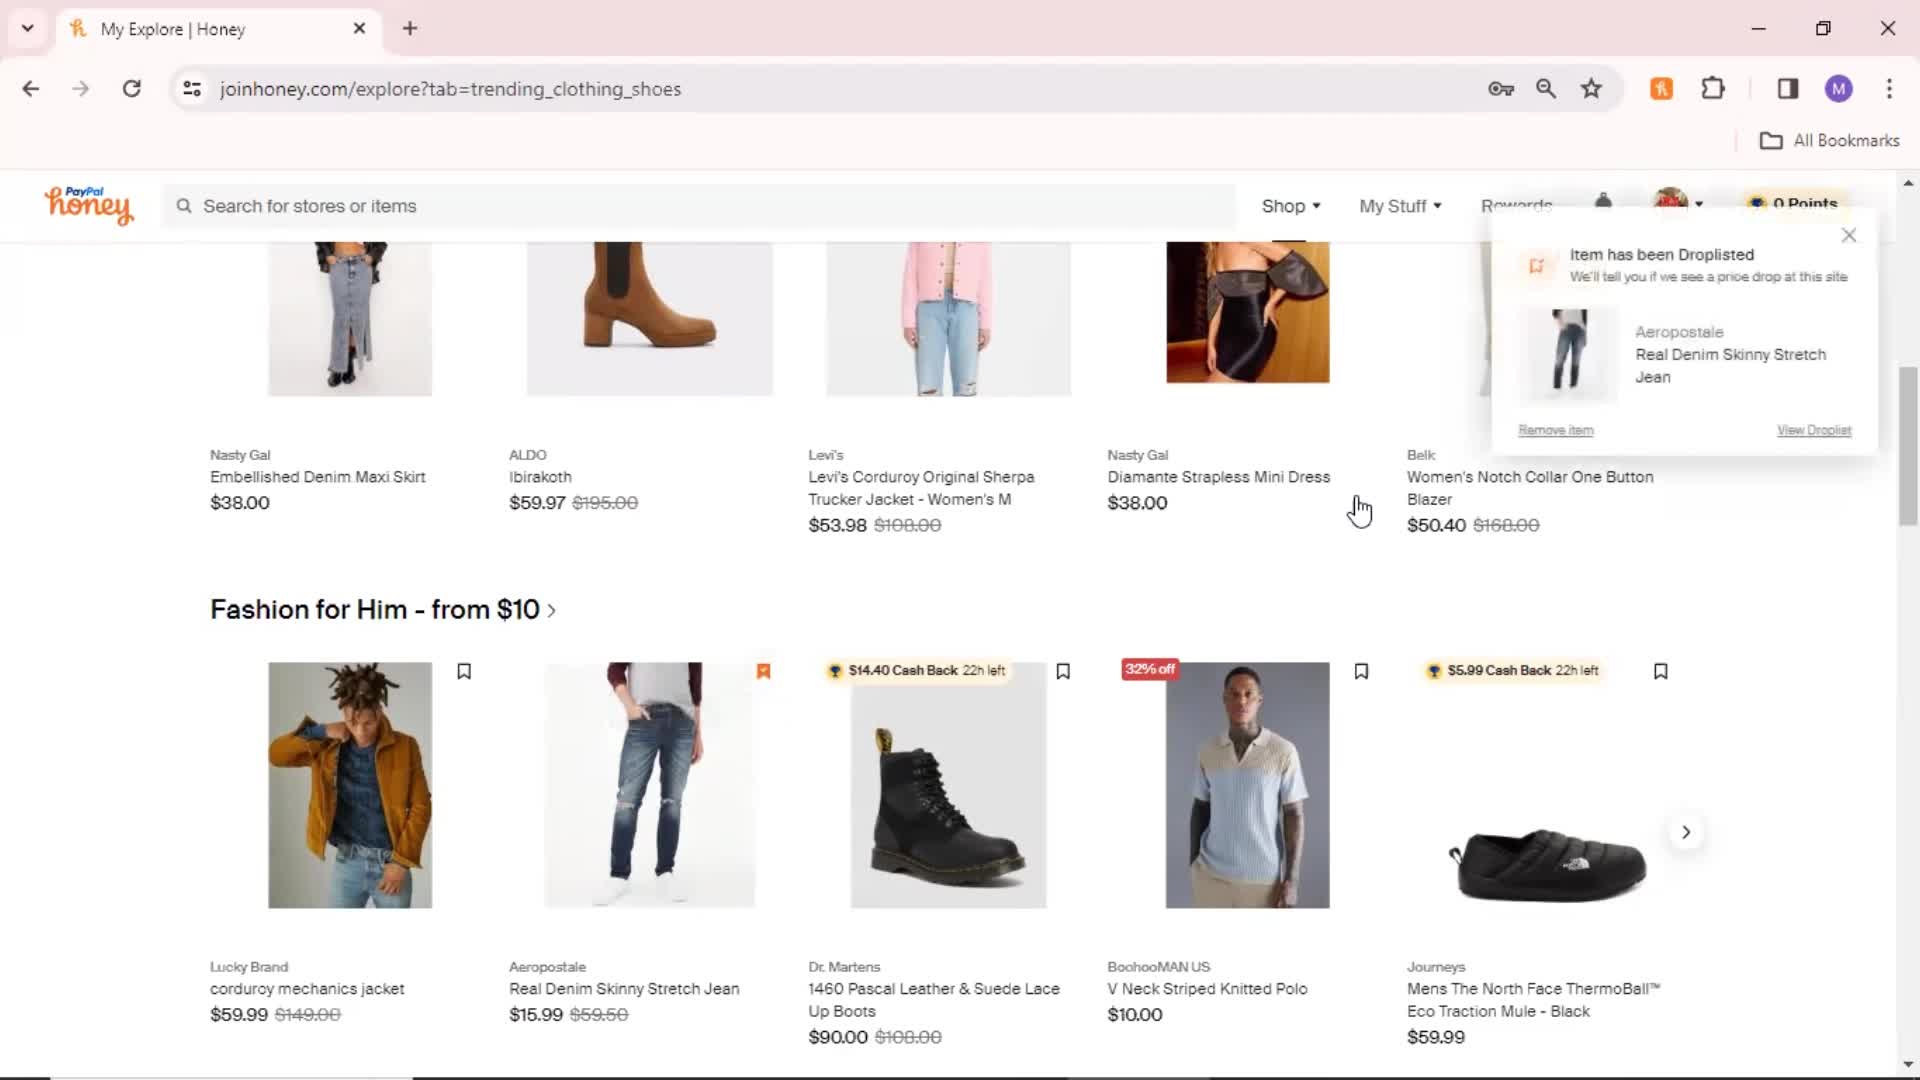
Task: Show next items in Fashion for Him carousel
Action: [1686, 832]
